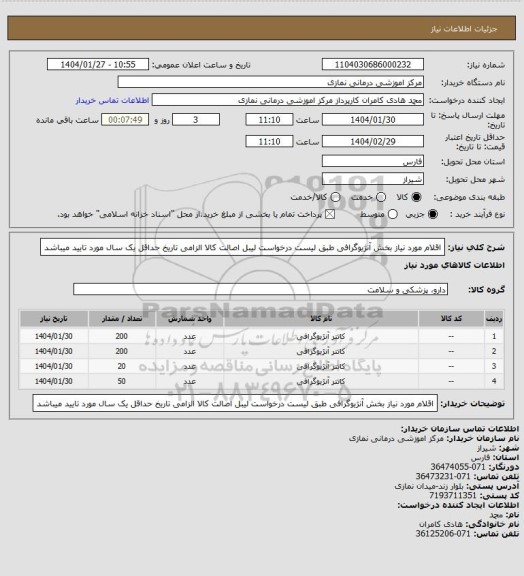Click family name هادی کامران in footer
Screen dimensions: 524x576
pyautogui.click(x=442, y=524)
